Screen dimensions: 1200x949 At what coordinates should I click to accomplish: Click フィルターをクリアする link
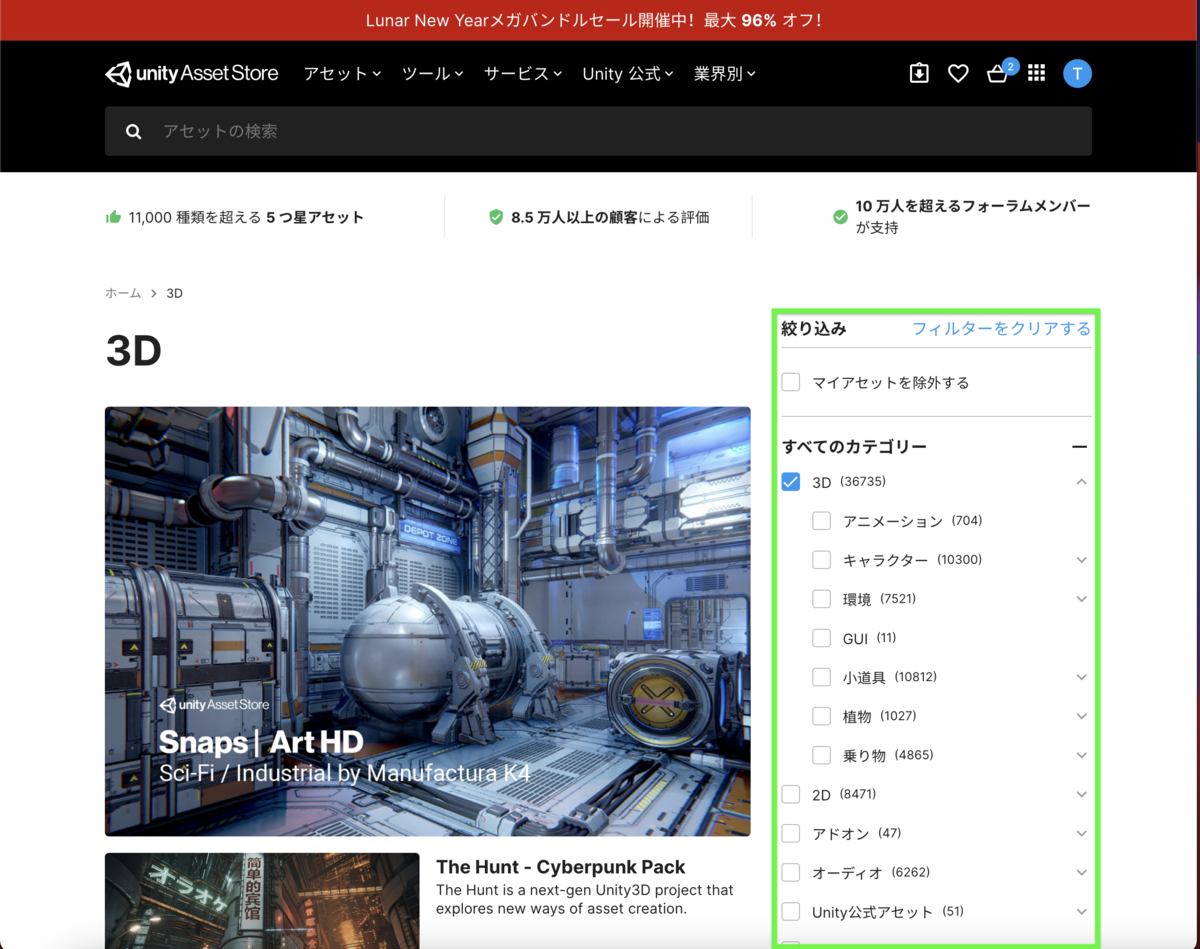1001,328
